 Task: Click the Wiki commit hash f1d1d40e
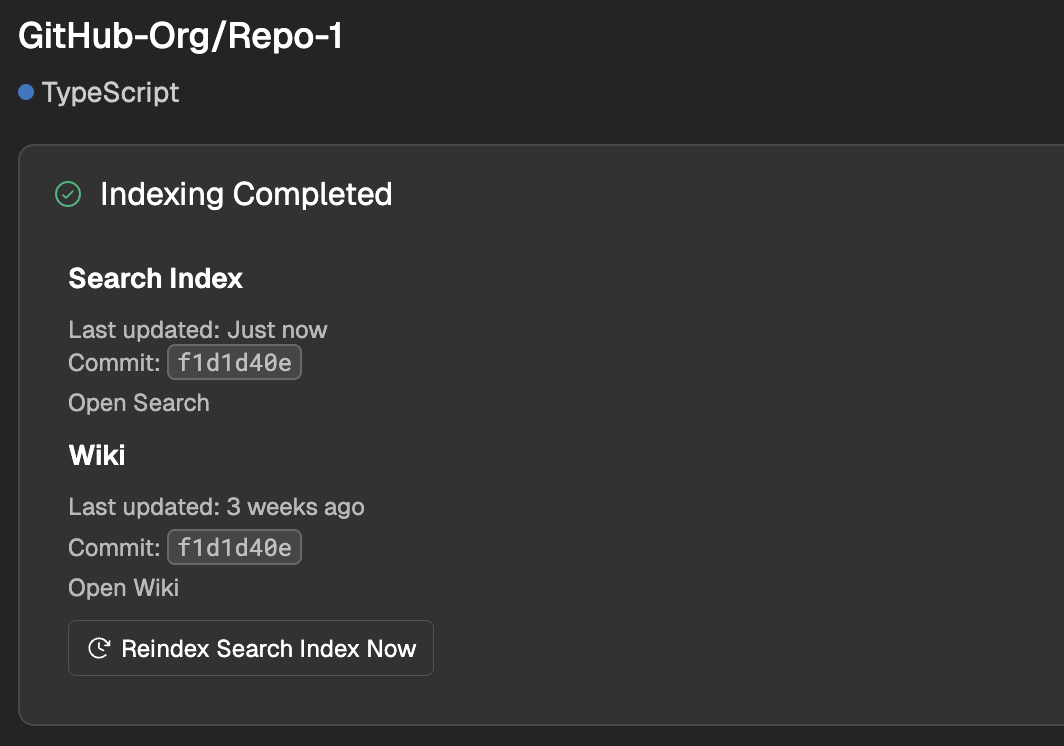[234, 547]
